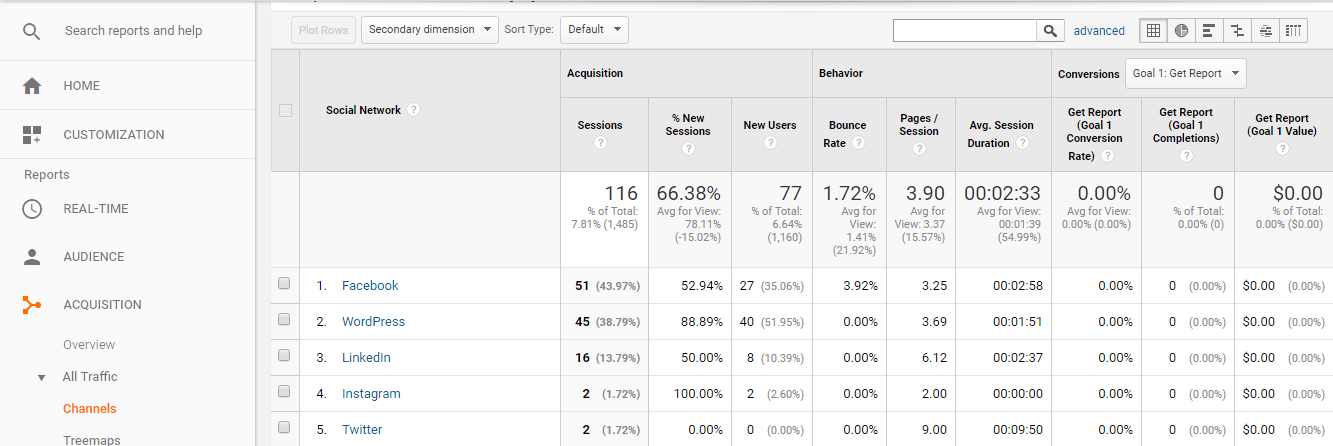Click the table search magnifier button
The width and height of the screenshot is (1333, 446).
click(x=1049, y=31)
